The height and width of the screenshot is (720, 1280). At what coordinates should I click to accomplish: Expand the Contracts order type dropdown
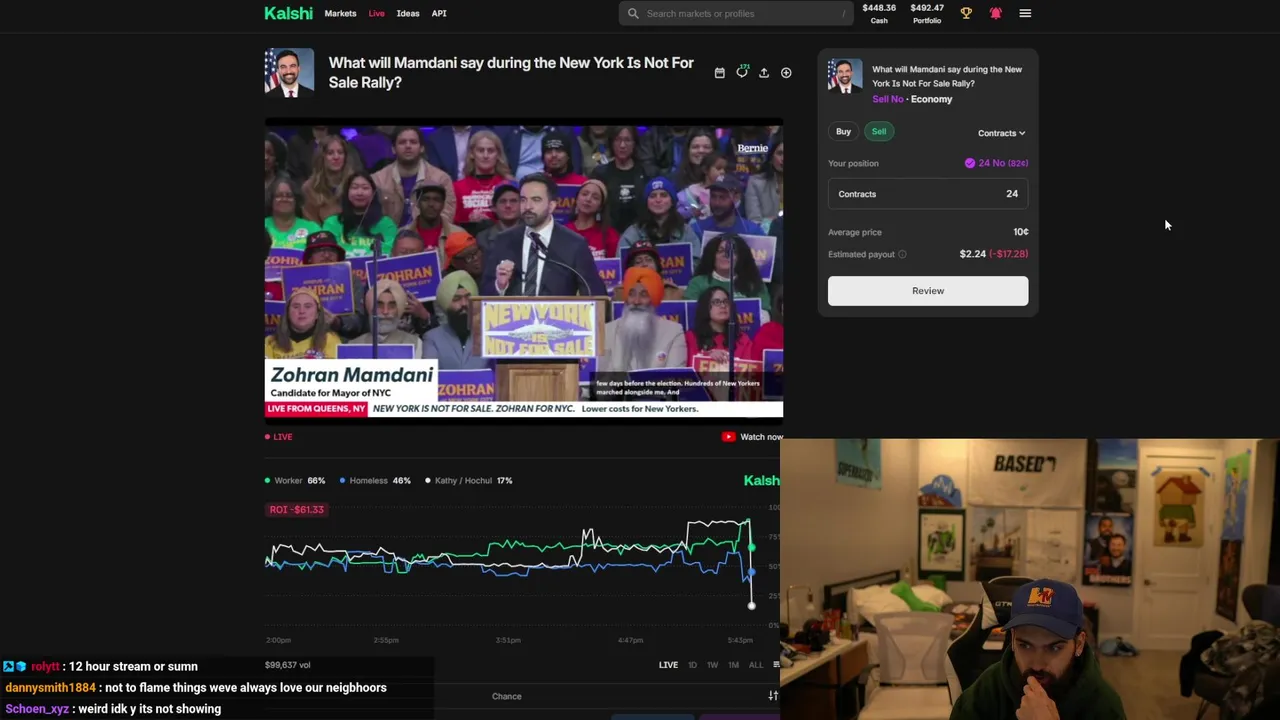1001,133
